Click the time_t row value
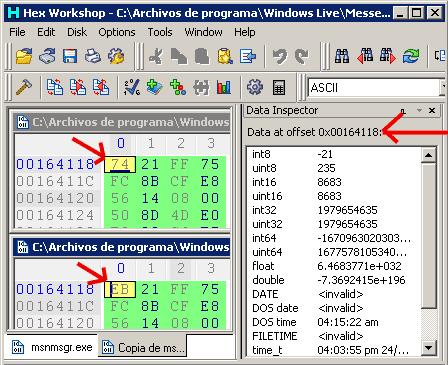The image size is (448, 365). click(x=363, y=350)
